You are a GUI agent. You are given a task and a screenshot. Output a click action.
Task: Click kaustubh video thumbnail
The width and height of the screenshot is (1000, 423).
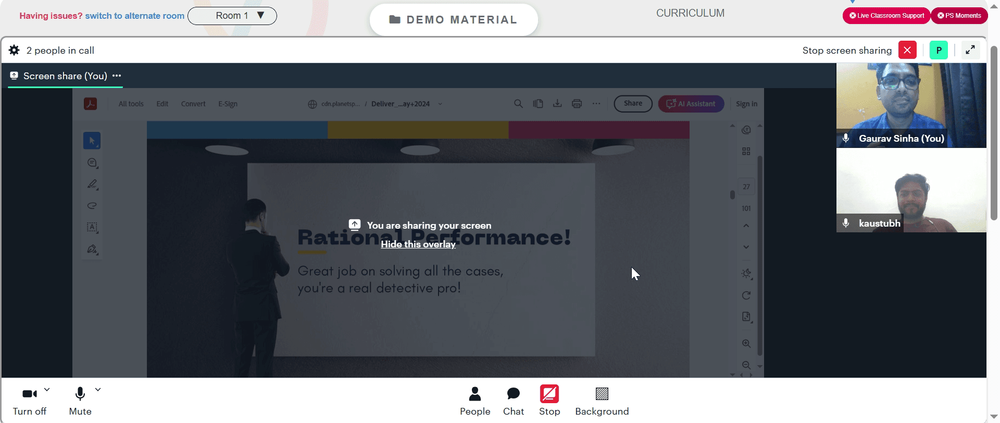coord(911,190)
